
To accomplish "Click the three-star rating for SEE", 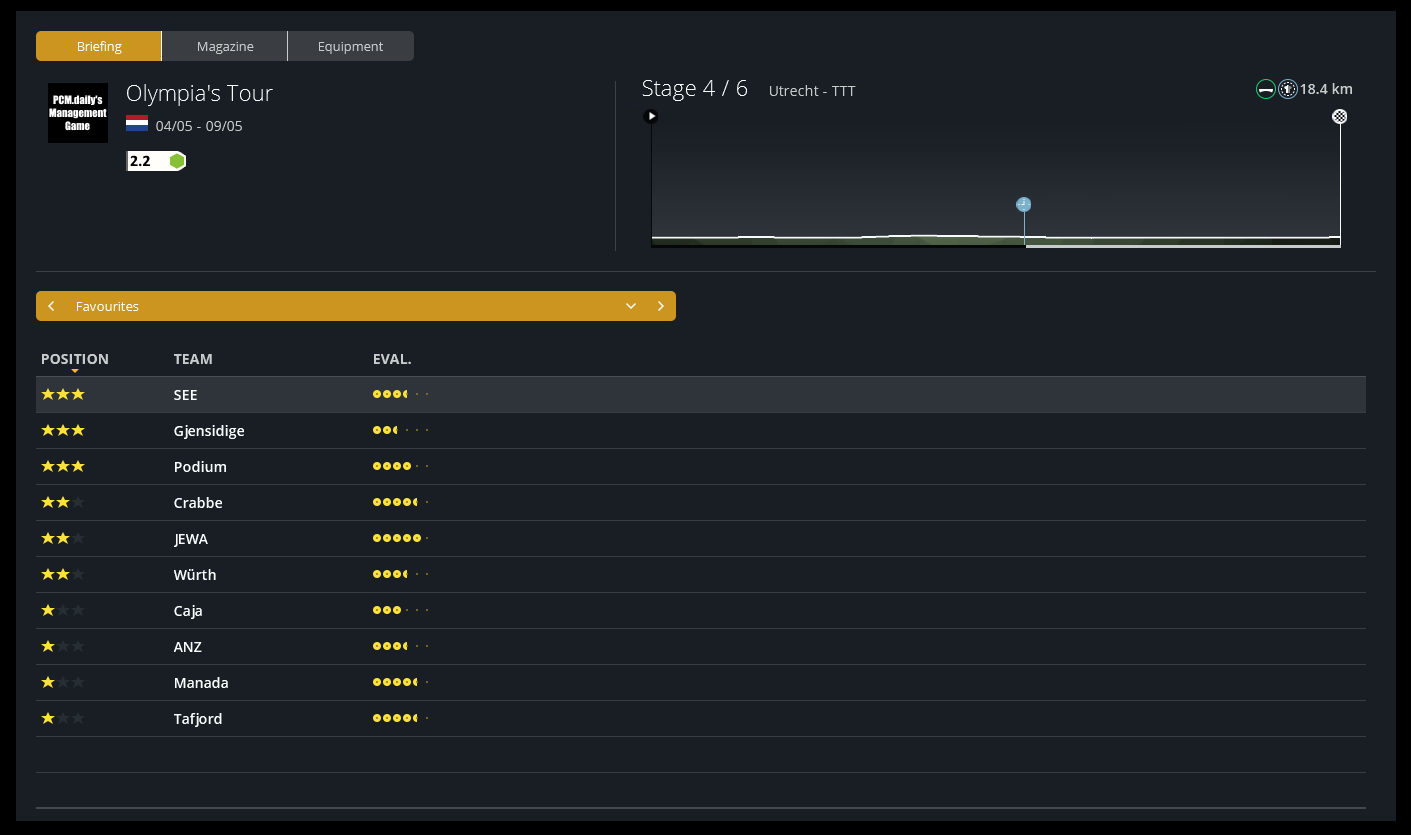I will (x=63, y=395).
